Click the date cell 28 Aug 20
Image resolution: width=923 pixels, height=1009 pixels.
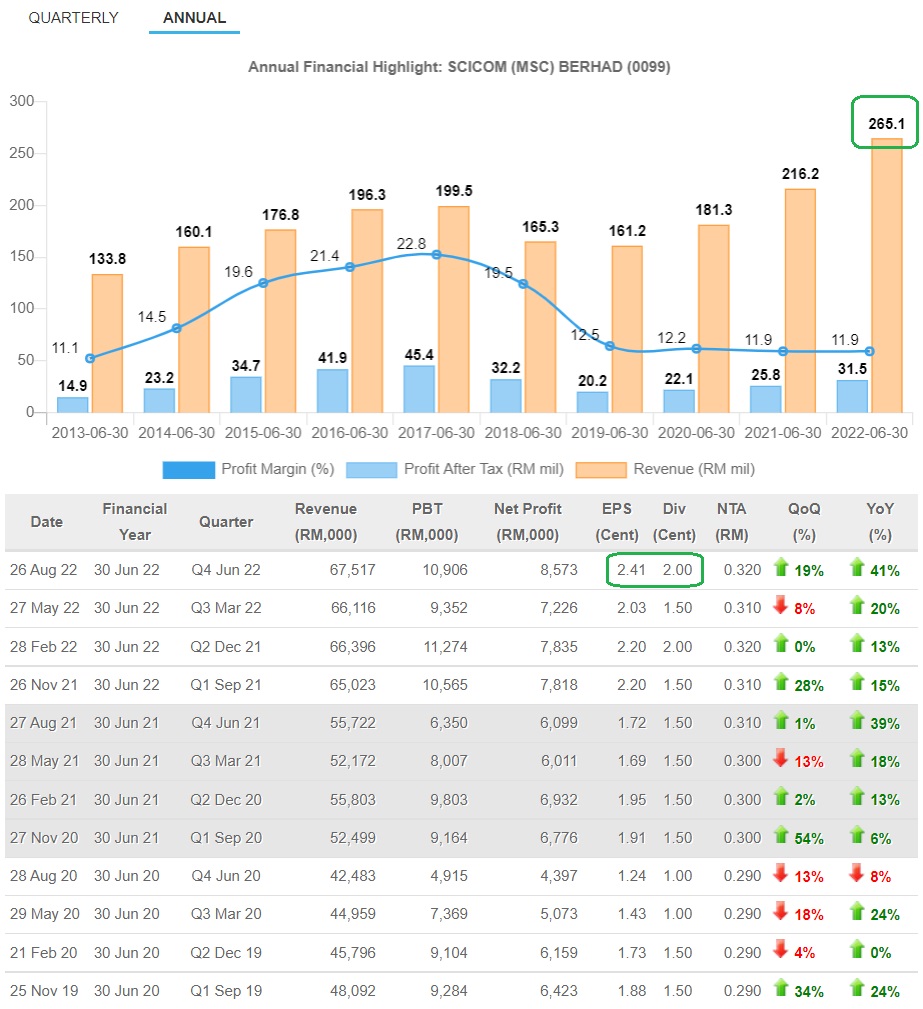pyautogui.click(x=43, y=876)
